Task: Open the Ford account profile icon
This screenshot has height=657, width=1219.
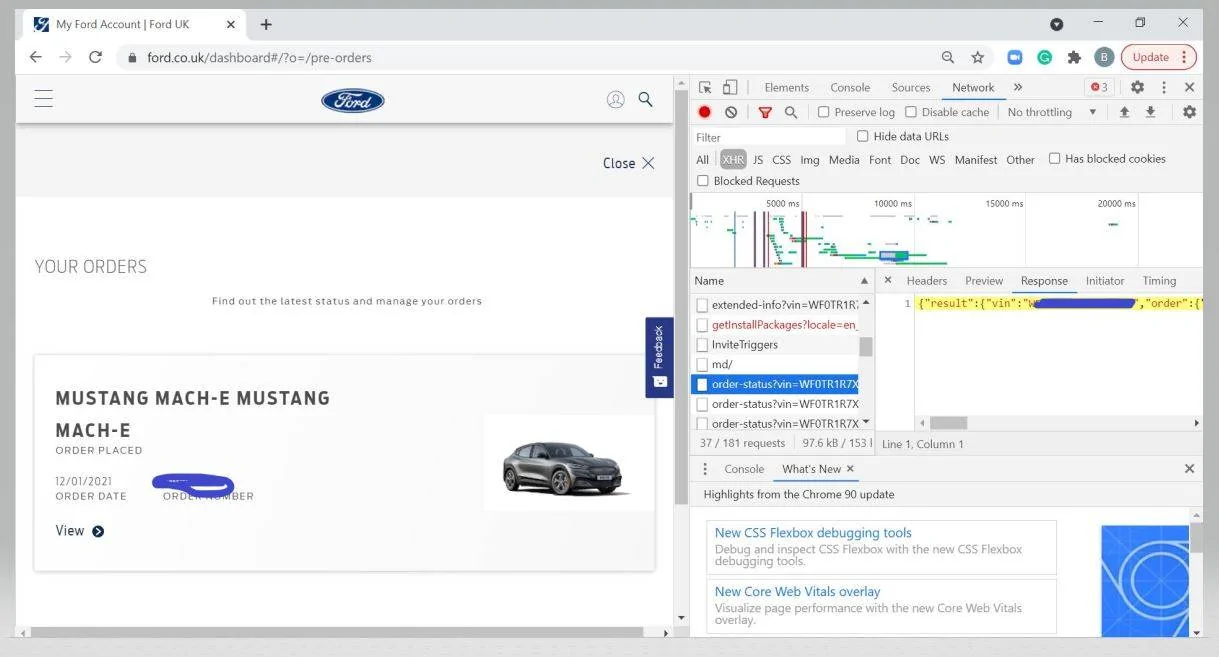Action: (x=616, y=99)
